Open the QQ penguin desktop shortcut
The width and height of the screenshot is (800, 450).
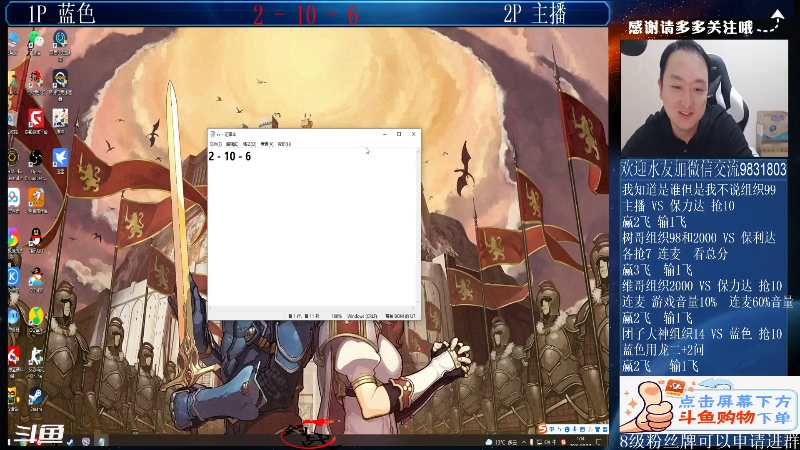[x=36, y=237]
